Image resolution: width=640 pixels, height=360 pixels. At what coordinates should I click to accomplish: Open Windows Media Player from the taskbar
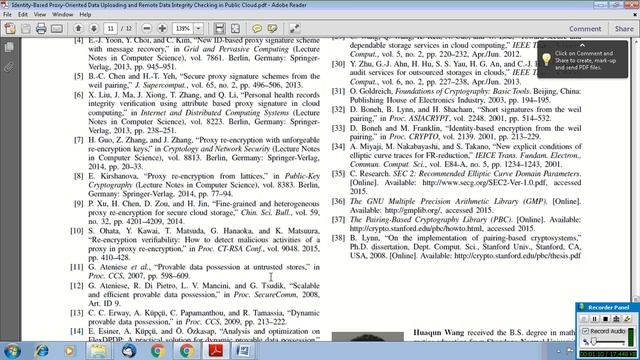pyautogui.click(x=69, y=351)
